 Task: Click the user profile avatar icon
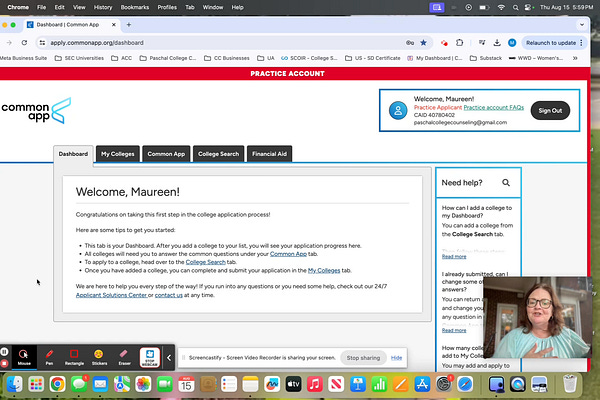point(398,111)
